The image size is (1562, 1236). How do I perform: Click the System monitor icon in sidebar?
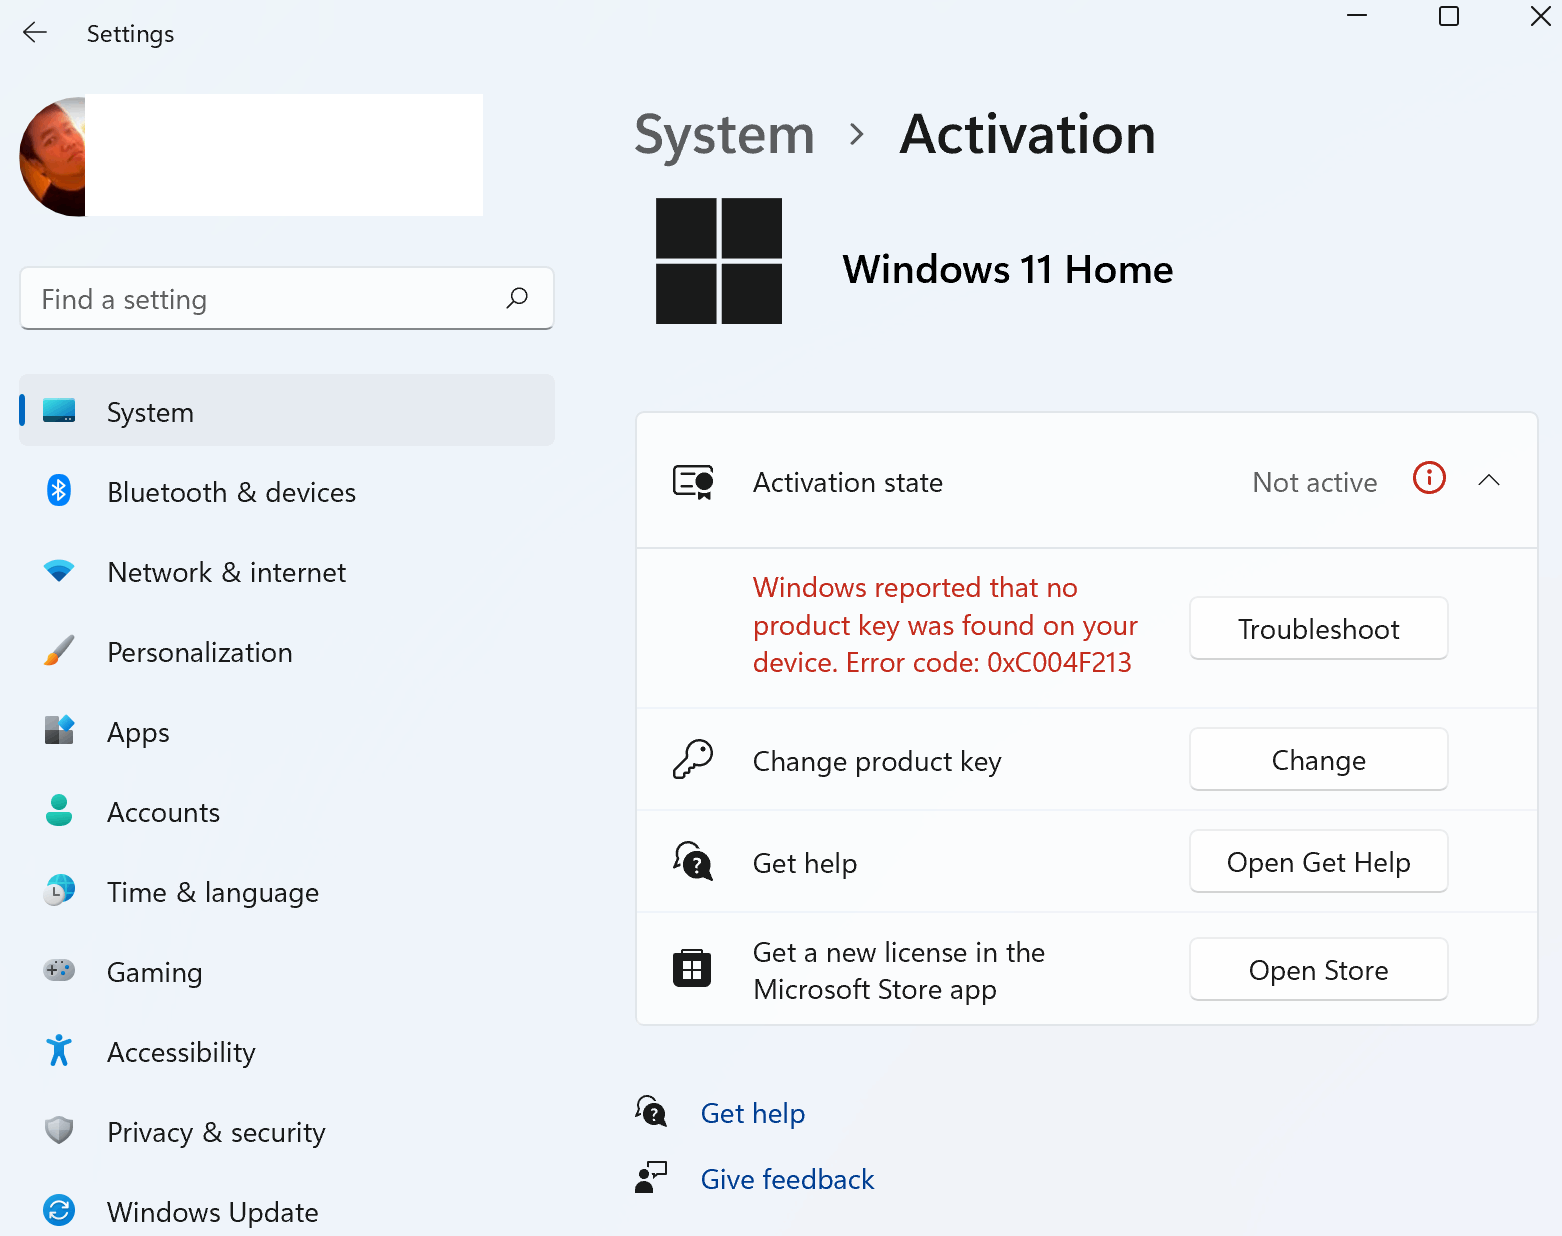(59, 411)
